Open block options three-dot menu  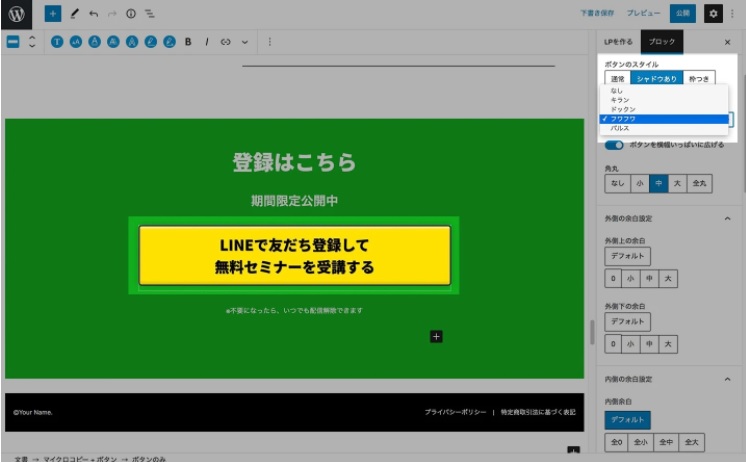(270, 42)
